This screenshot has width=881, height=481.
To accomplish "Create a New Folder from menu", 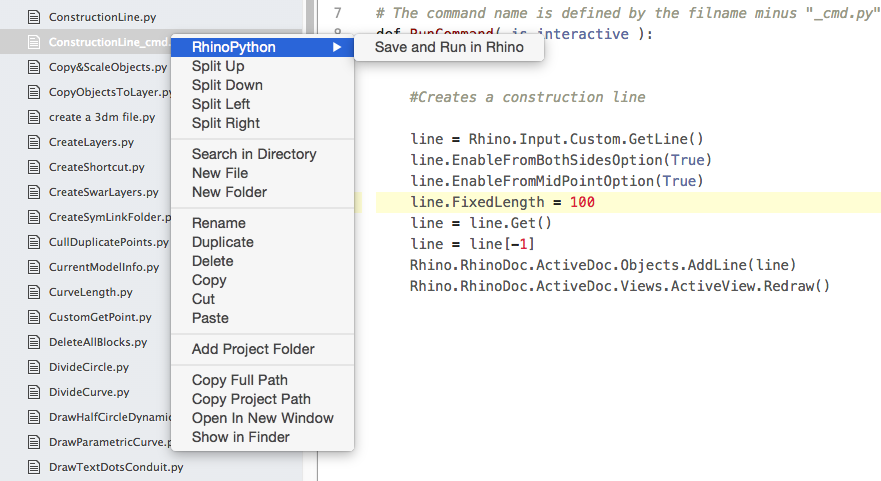I will [x=262, y=192].
